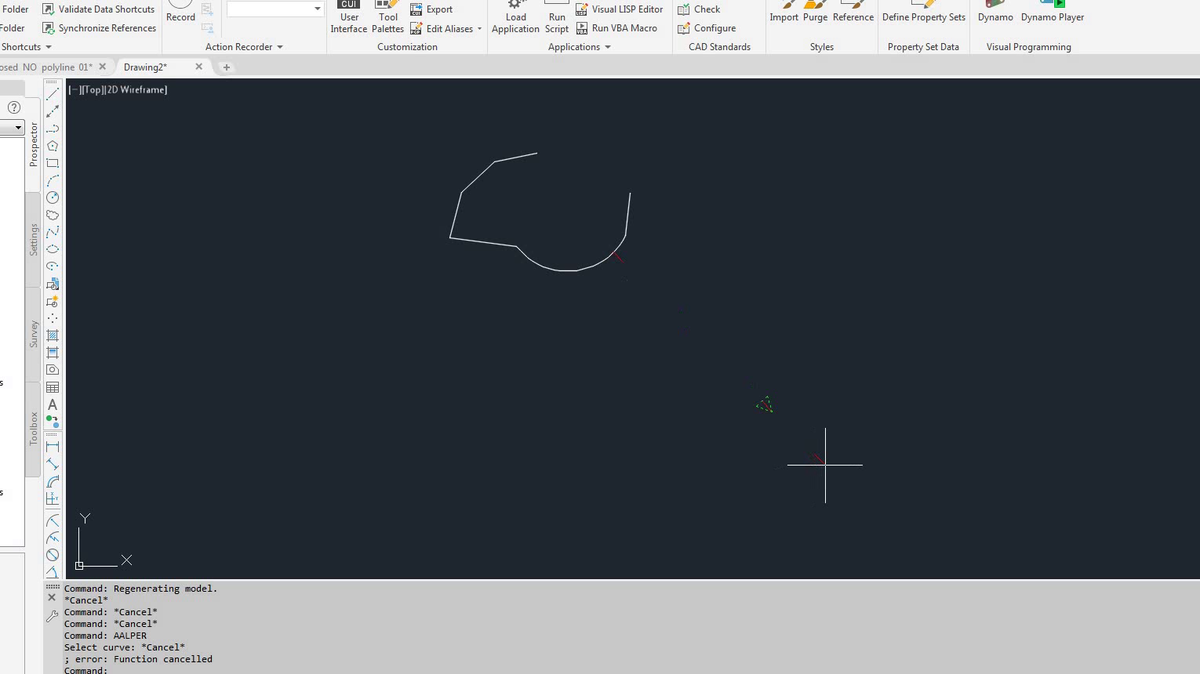Click the Top viewport view control

pyautogui.click(x=91, y=90)
